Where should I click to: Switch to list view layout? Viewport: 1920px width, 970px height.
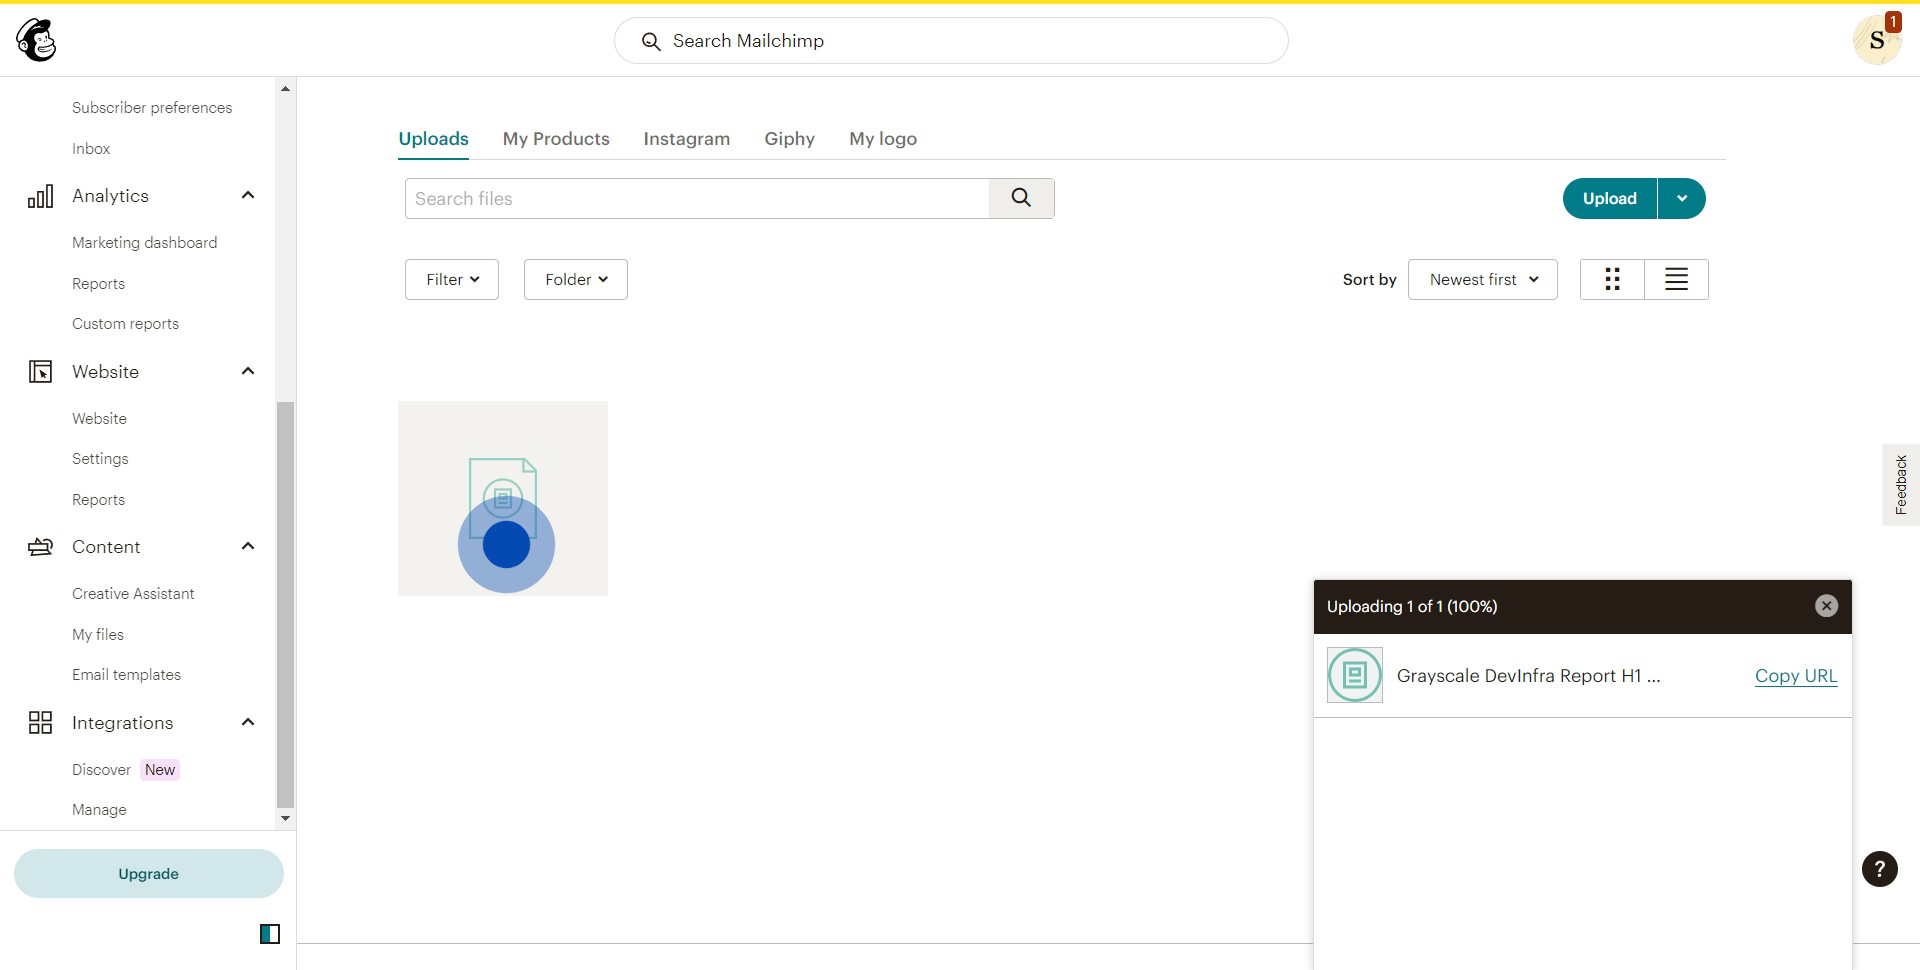pos(1676,279)
